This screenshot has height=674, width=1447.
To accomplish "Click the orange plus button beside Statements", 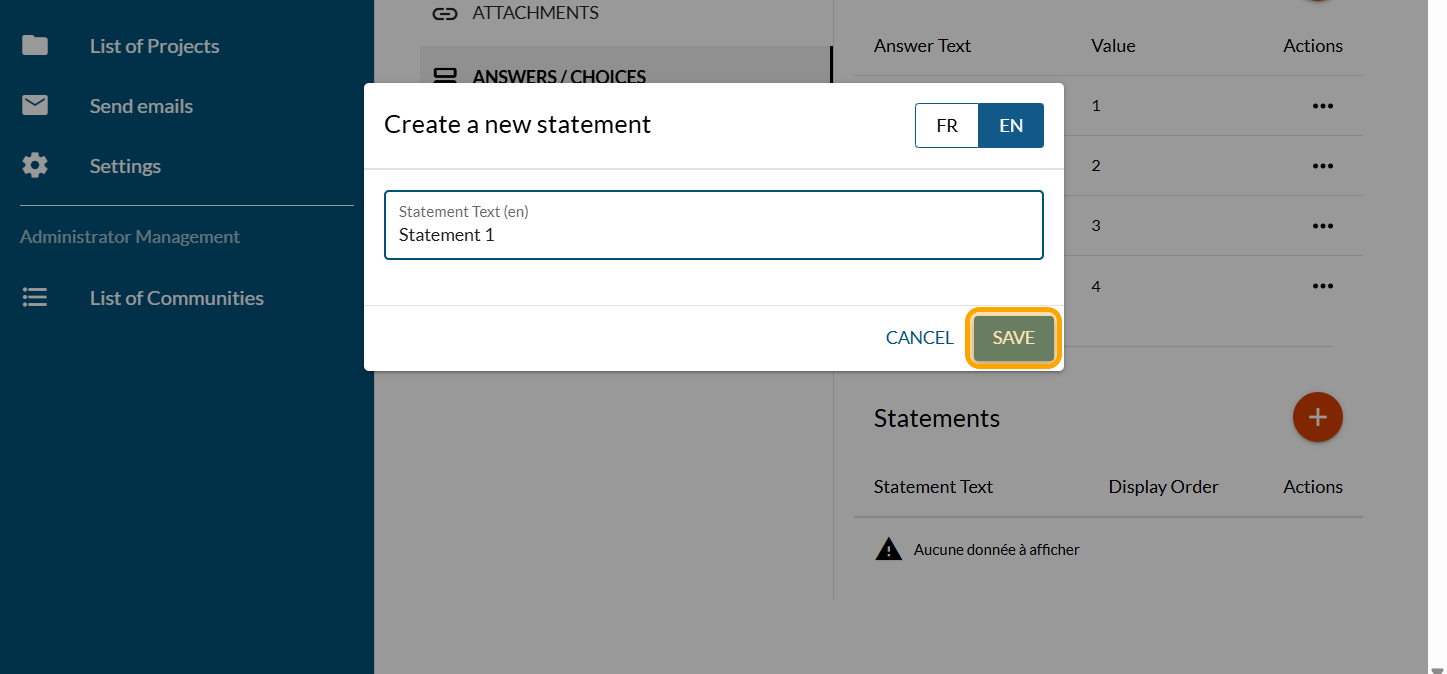I will click(x=1317, y=417).
